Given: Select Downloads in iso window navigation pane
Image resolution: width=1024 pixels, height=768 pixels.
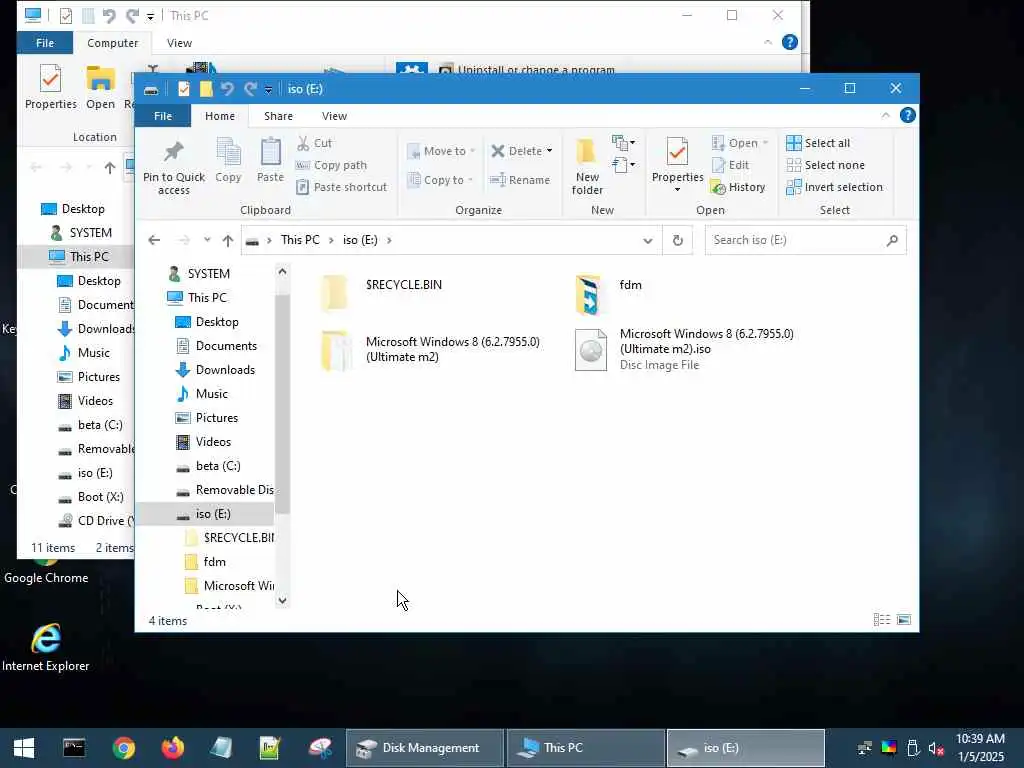Looking at the screenshot, I should (216, 370).
